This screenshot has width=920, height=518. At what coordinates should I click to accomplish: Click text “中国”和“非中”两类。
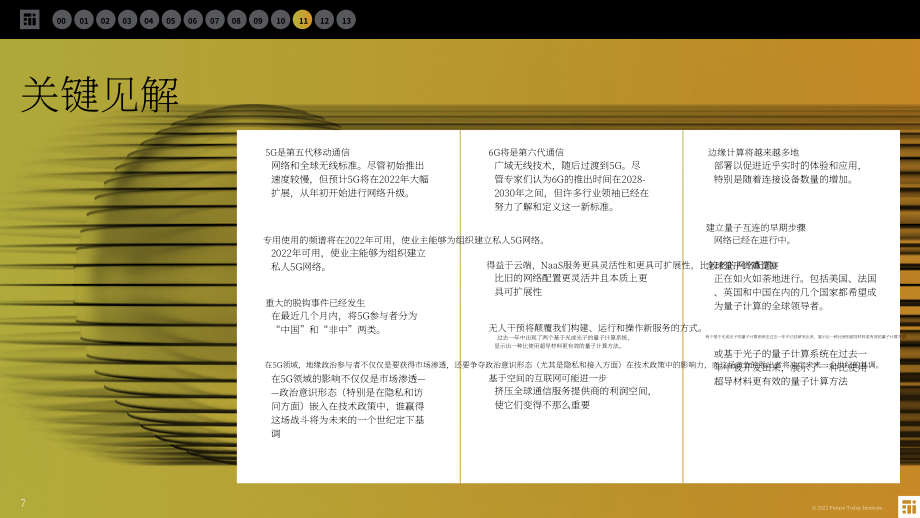pyautogui.click(x=329, y=330)
